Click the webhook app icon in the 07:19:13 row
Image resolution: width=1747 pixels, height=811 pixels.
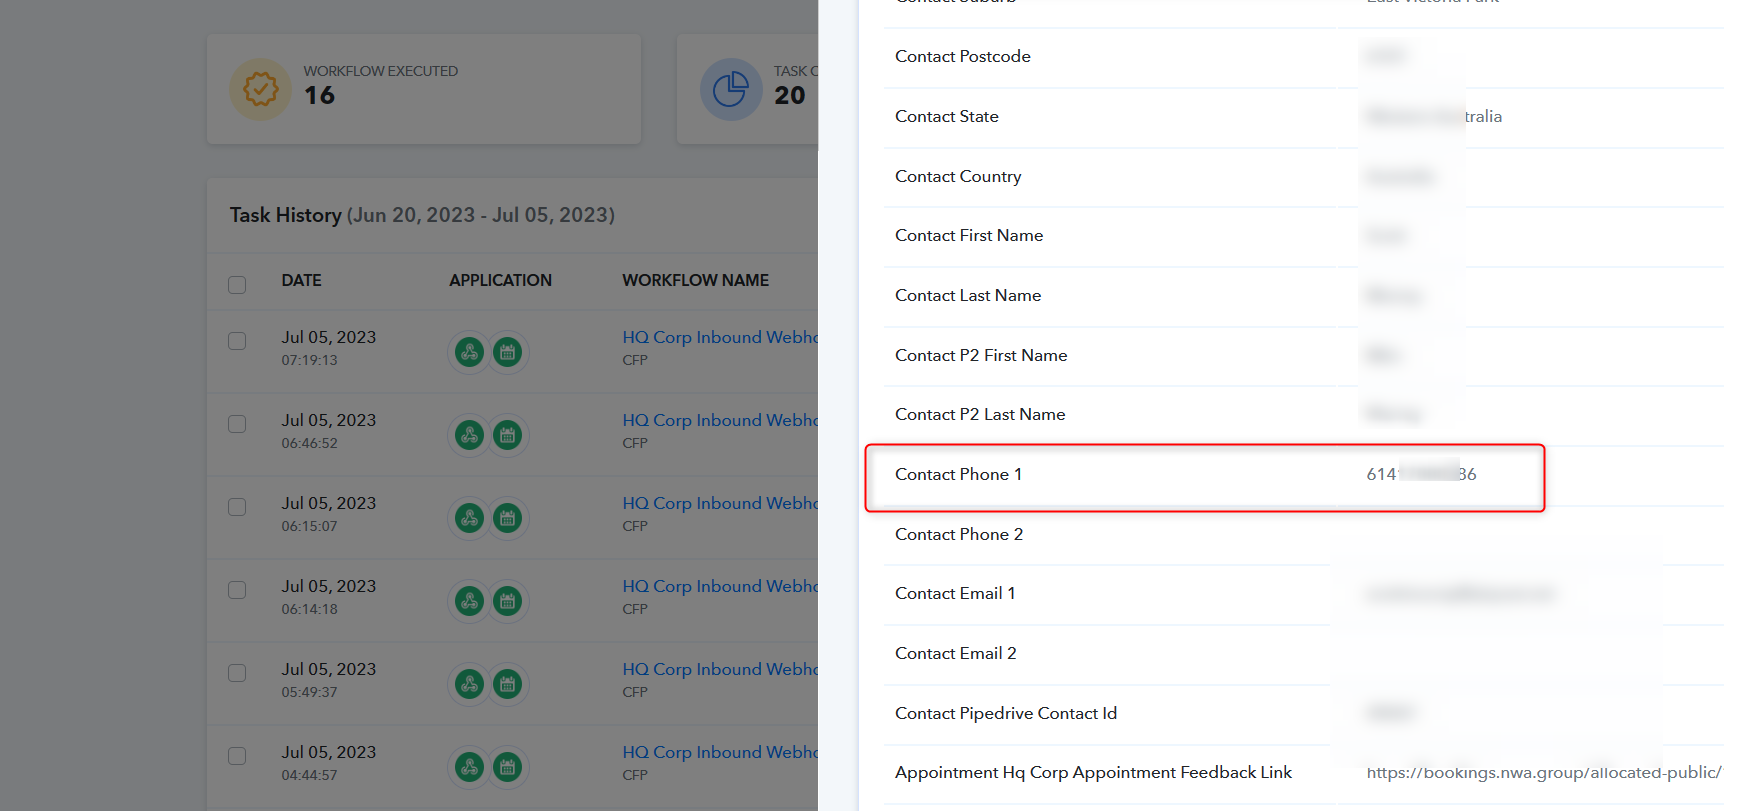(470, 352)
